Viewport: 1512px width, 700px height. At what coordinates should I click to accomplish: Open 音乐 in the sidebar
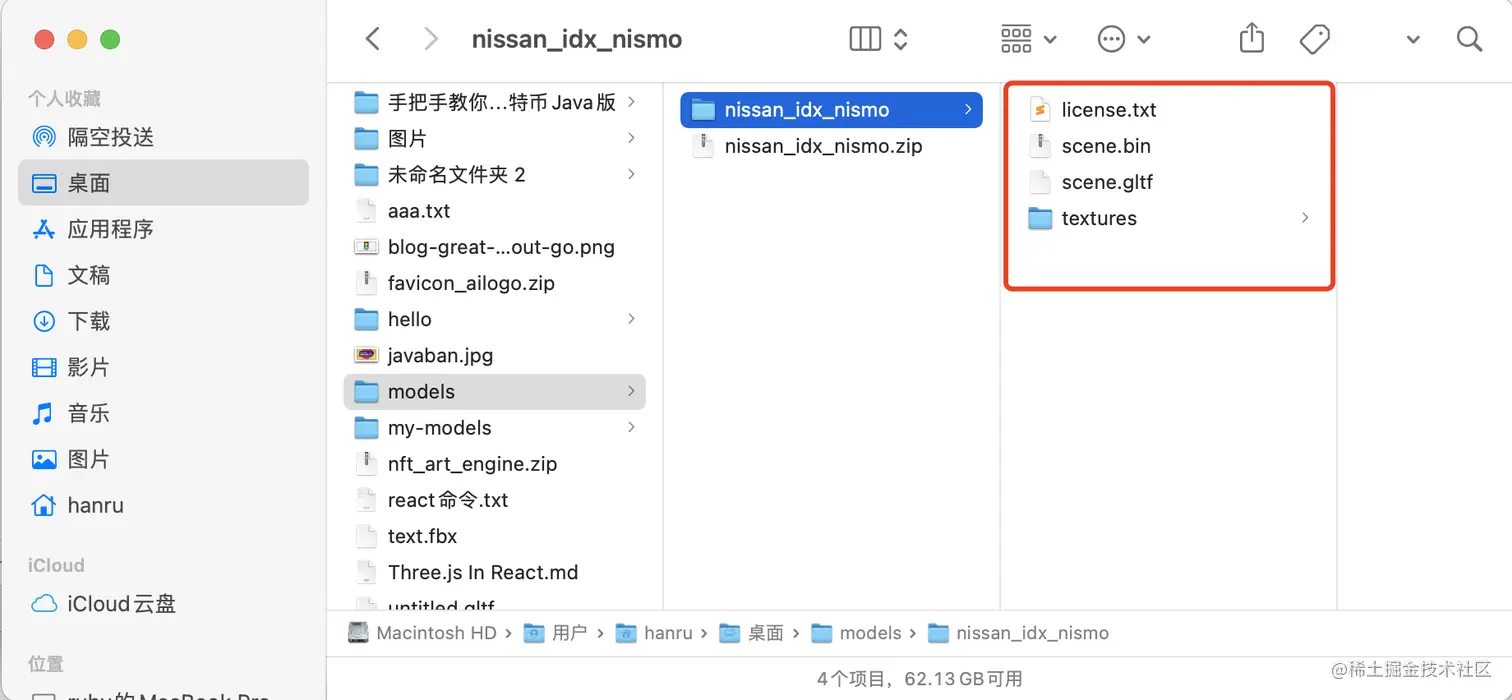(x=163, y=413)
